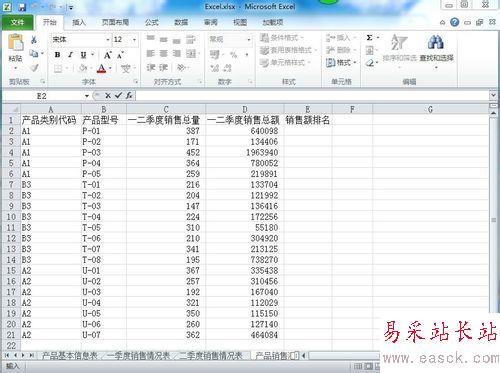Cancel formula entry with X

tap(108, 96)
